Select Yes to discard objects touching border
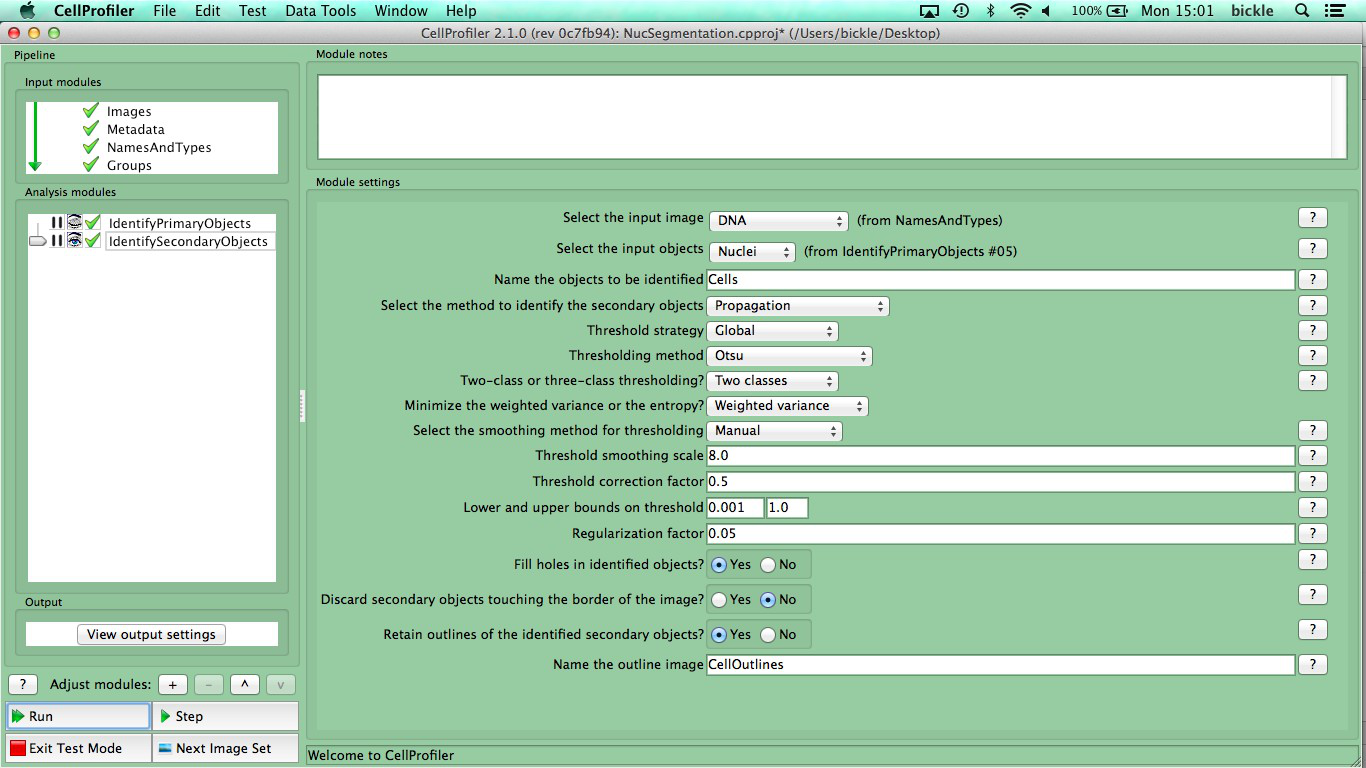Screen dimensions: 1366x768 [x=719, y=600]
